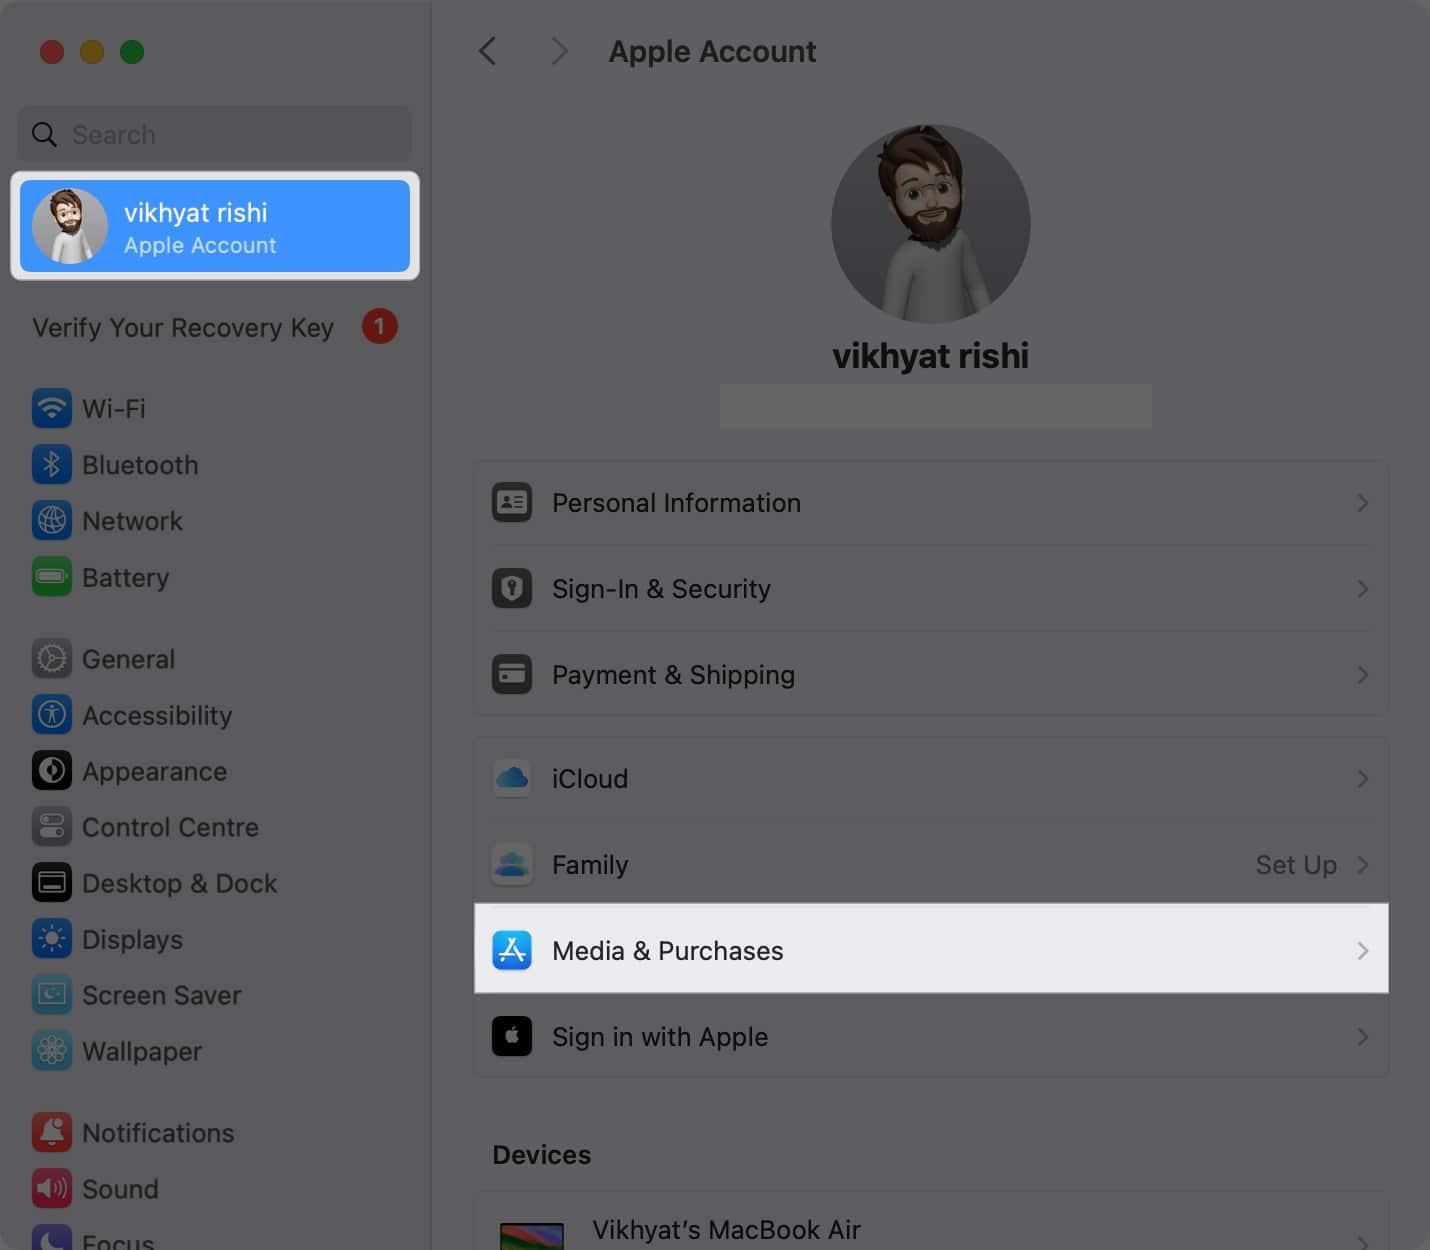Click the Wi-Fi icon in sidebar

52,409
